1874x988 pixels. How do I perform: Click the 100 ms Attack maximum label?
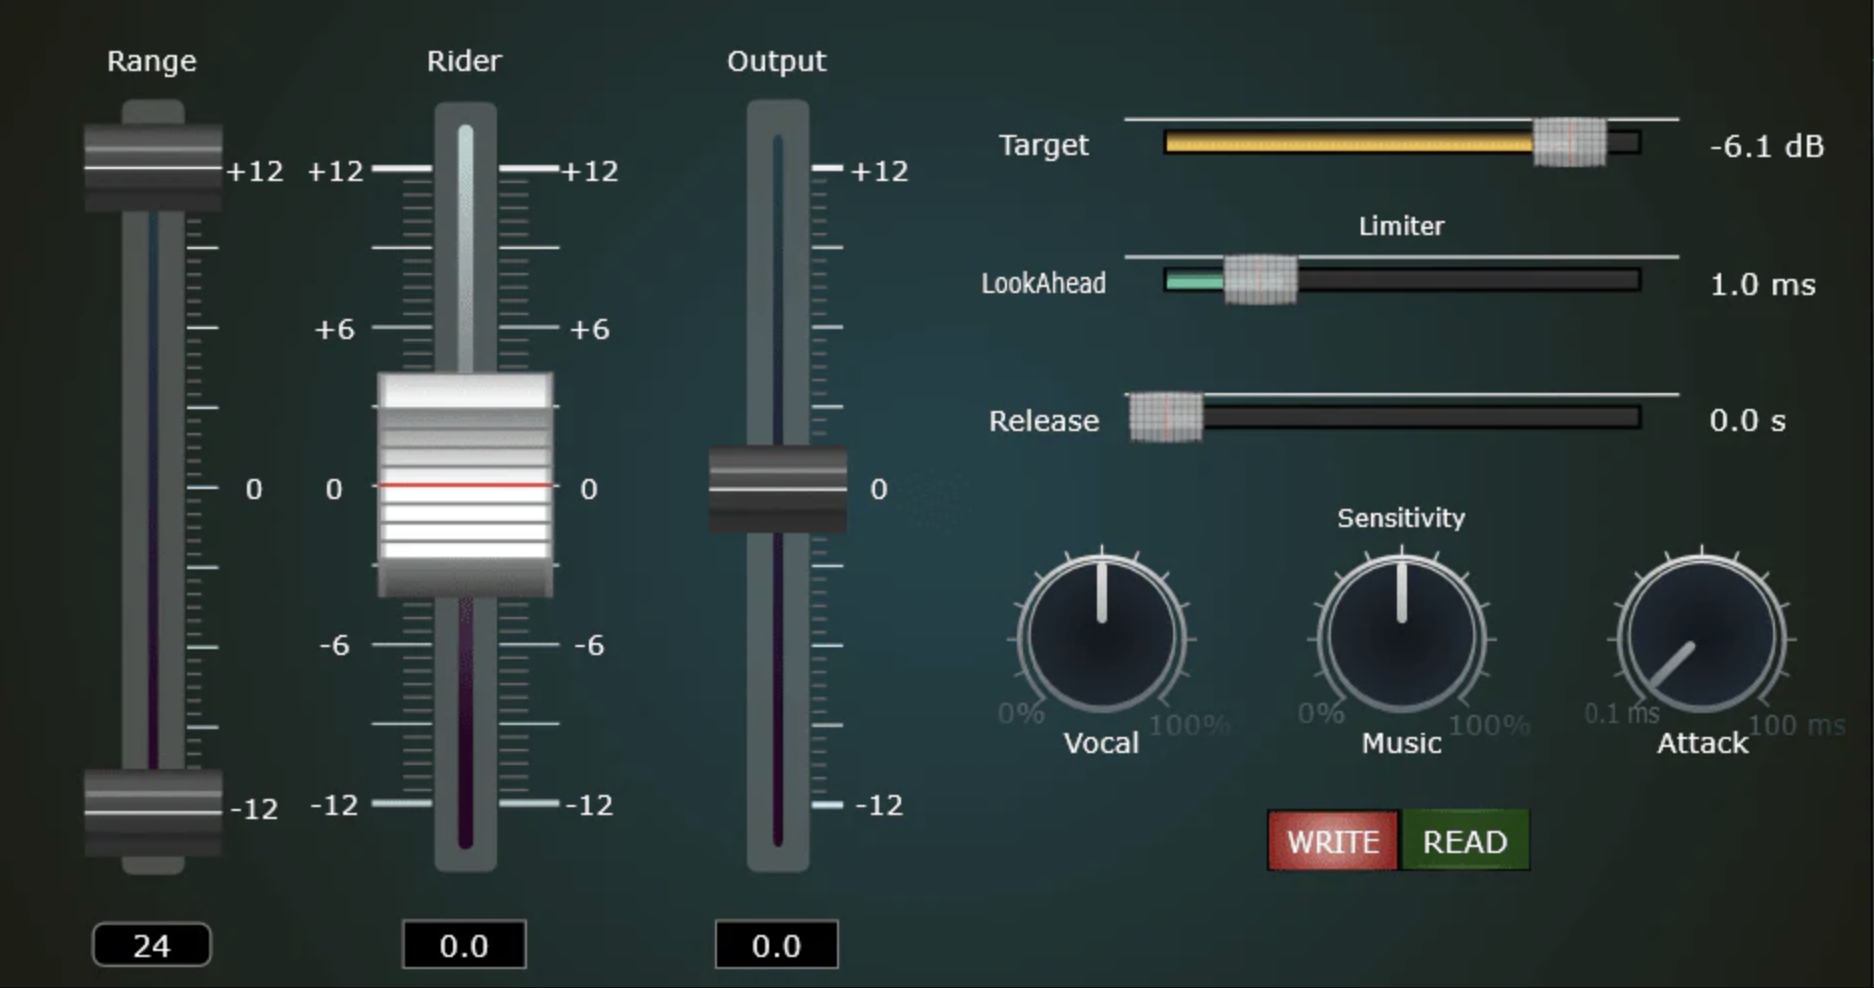click(1797, 725)
